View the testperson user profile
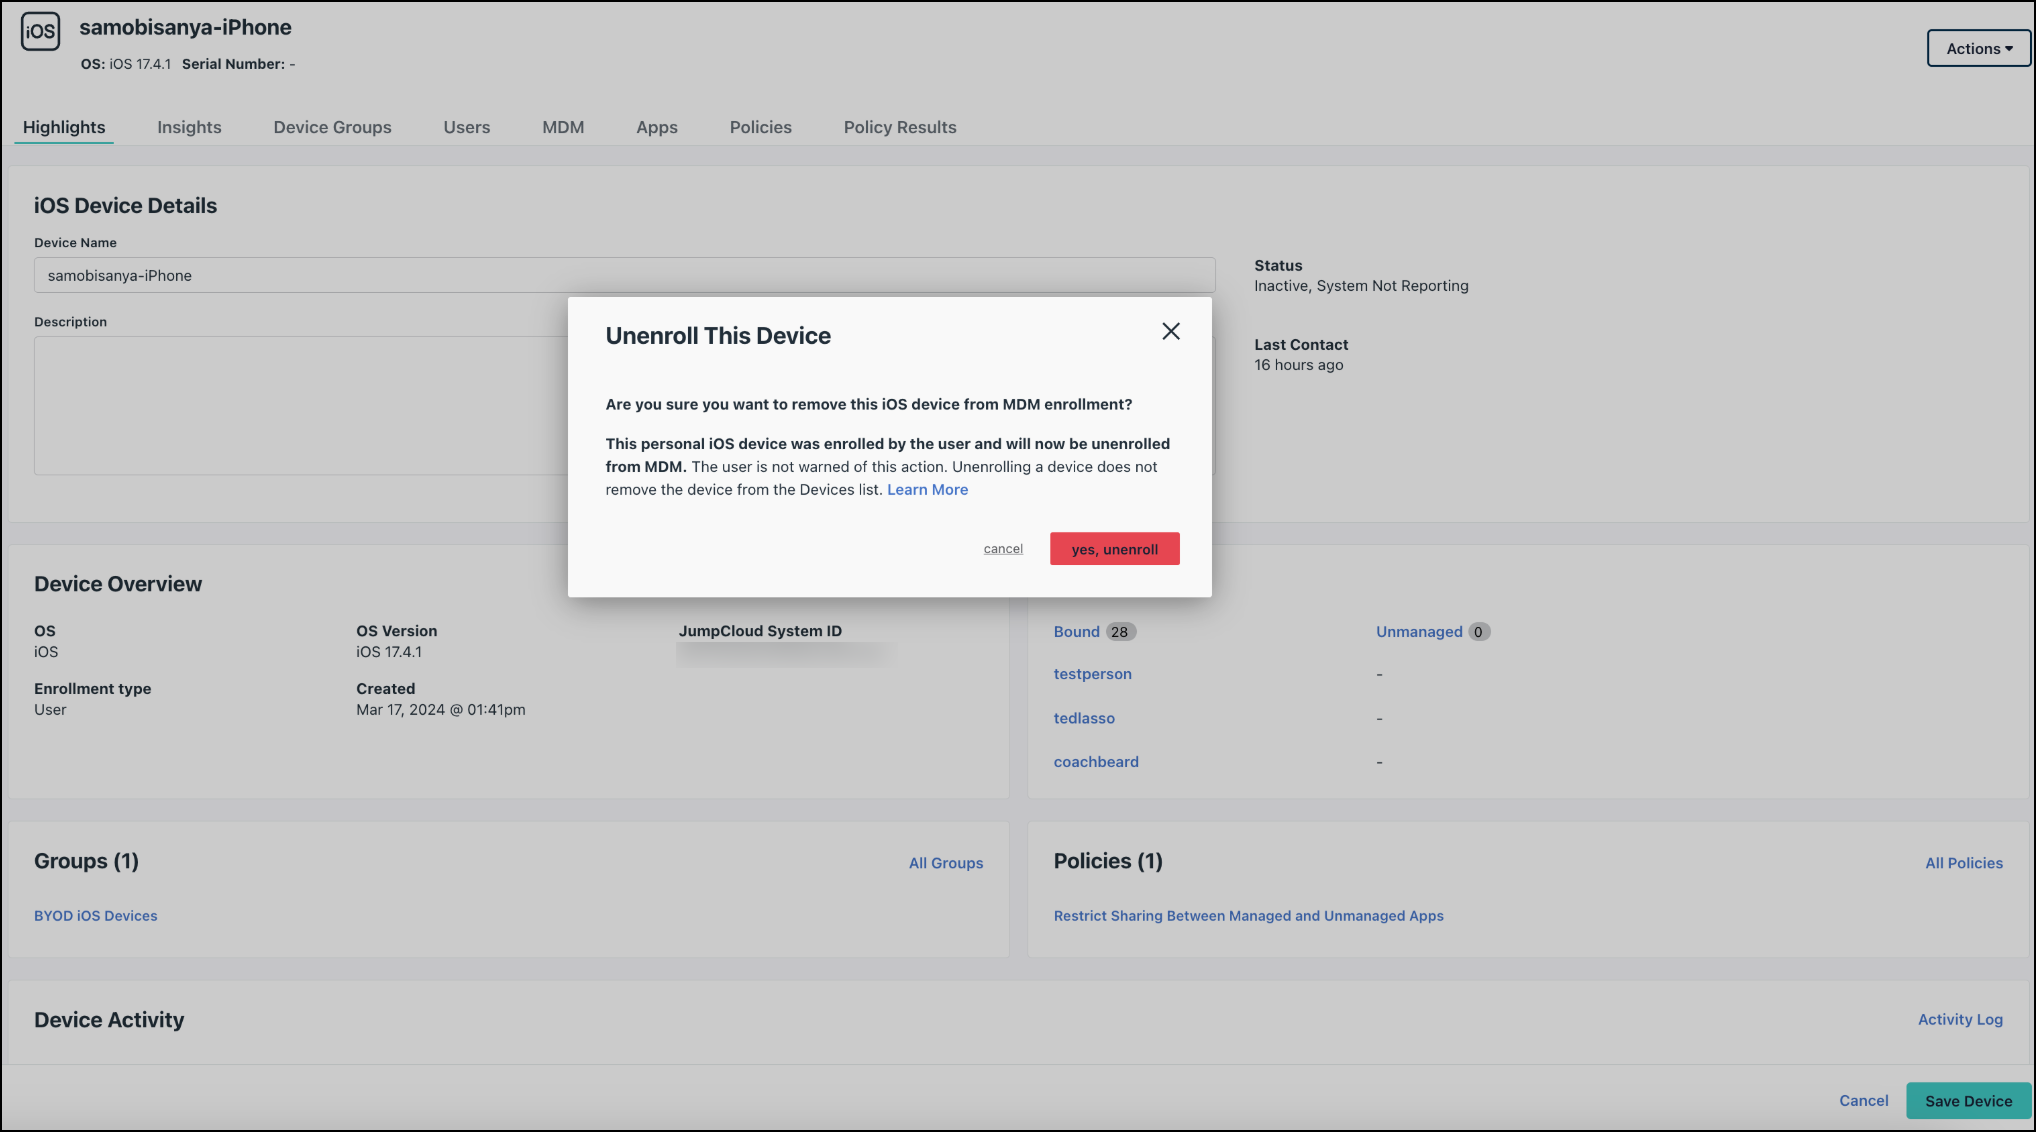The image size is (2036, 1132). pyautogui.click(x=1092, y=673)
